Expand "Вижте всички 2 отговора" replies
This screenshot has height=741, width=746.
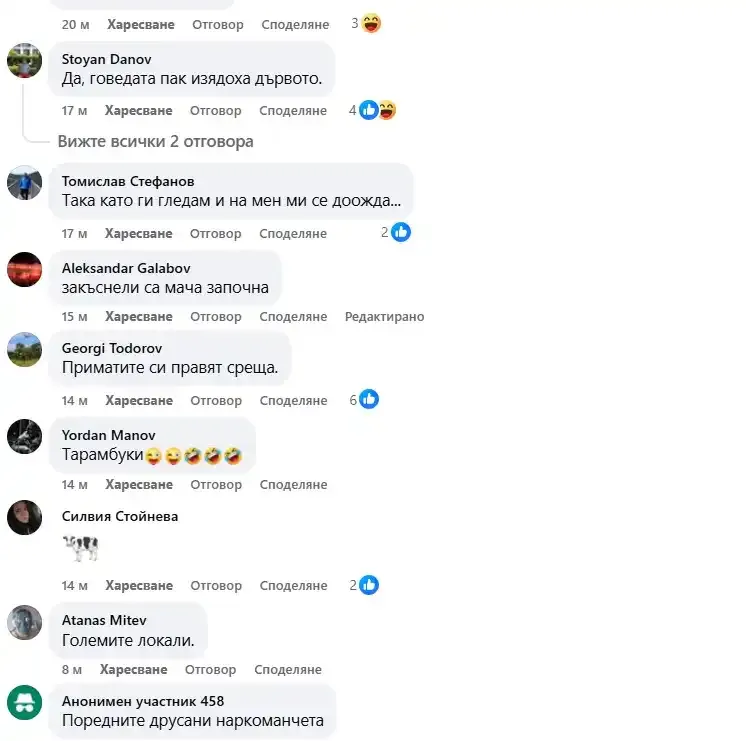coord(156,141)
